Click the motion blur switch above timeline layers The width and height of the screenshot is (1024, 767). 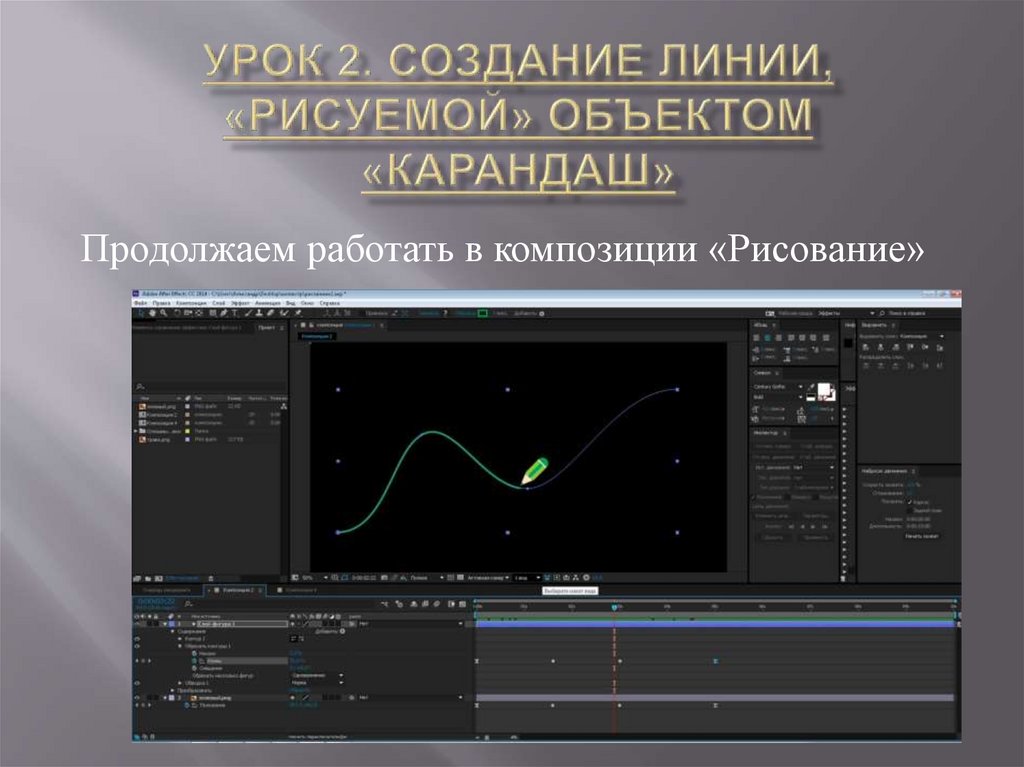pyautogui.click(x=436, y=604)
